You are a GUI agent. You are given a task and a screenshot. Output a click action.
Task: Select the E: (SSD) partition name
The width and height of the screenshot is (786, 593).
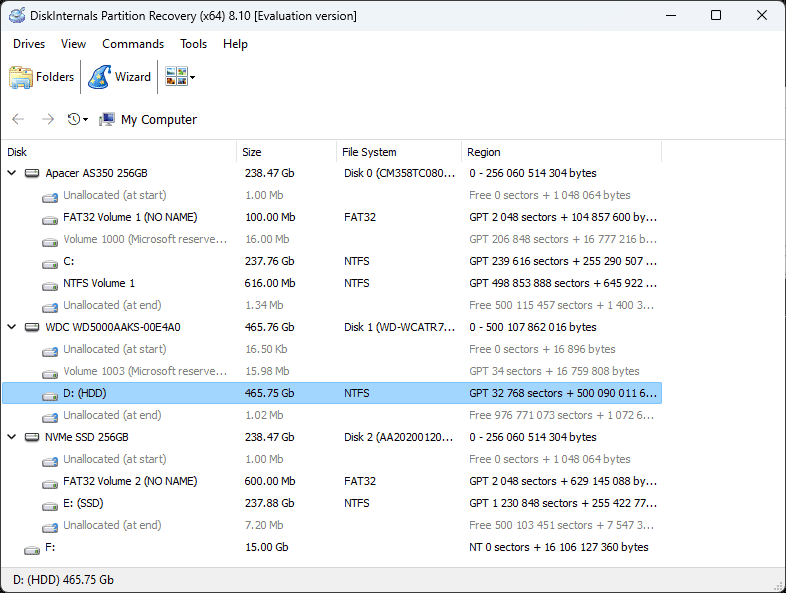83,503
